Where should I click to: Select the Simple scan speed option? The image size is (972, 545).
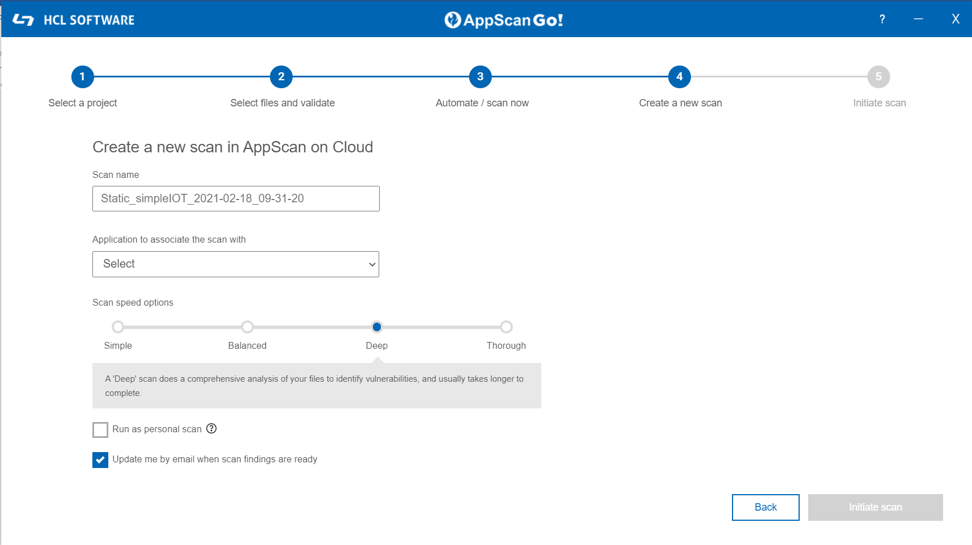pos(118,327)
